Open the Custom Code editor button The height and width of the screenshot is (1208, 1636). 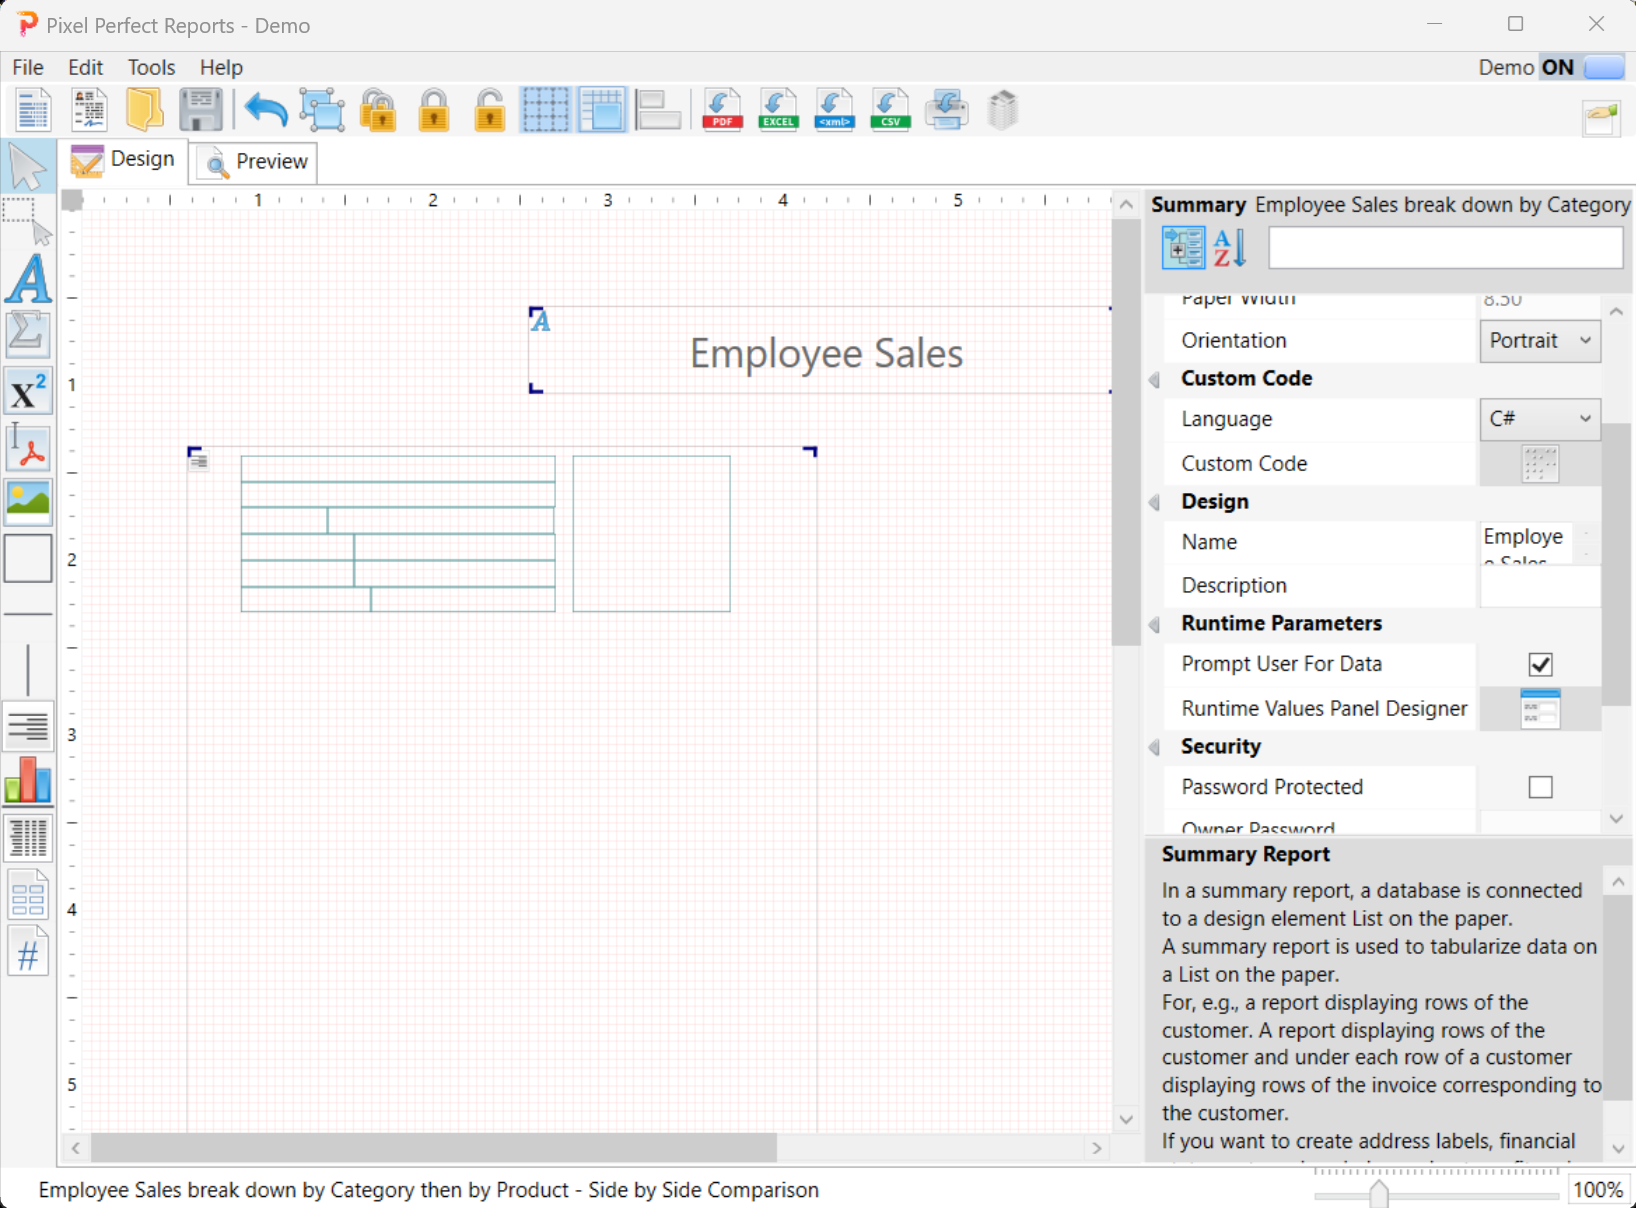[1540, 464]
